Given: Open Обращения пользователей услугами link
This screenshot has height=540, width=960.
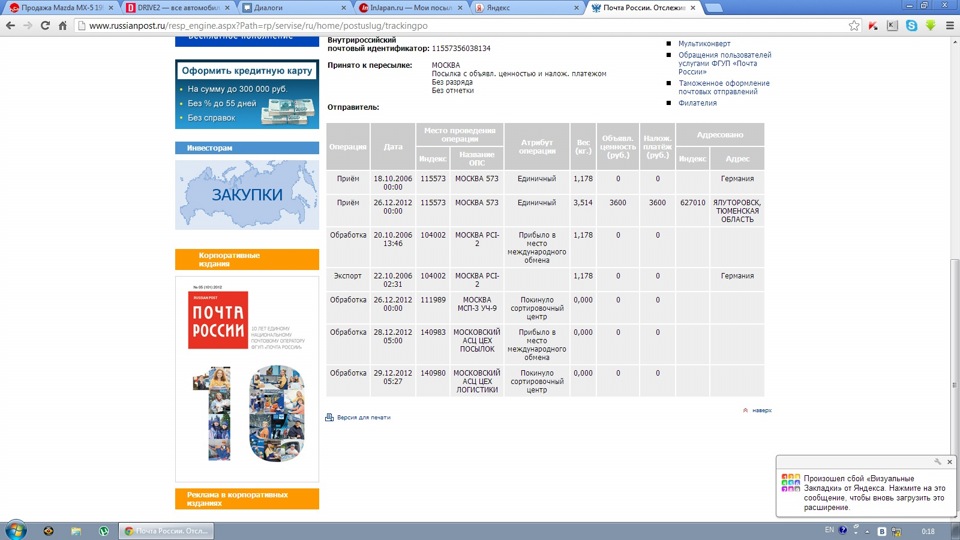Looking at the screenshot, I should tap(724, 63).
